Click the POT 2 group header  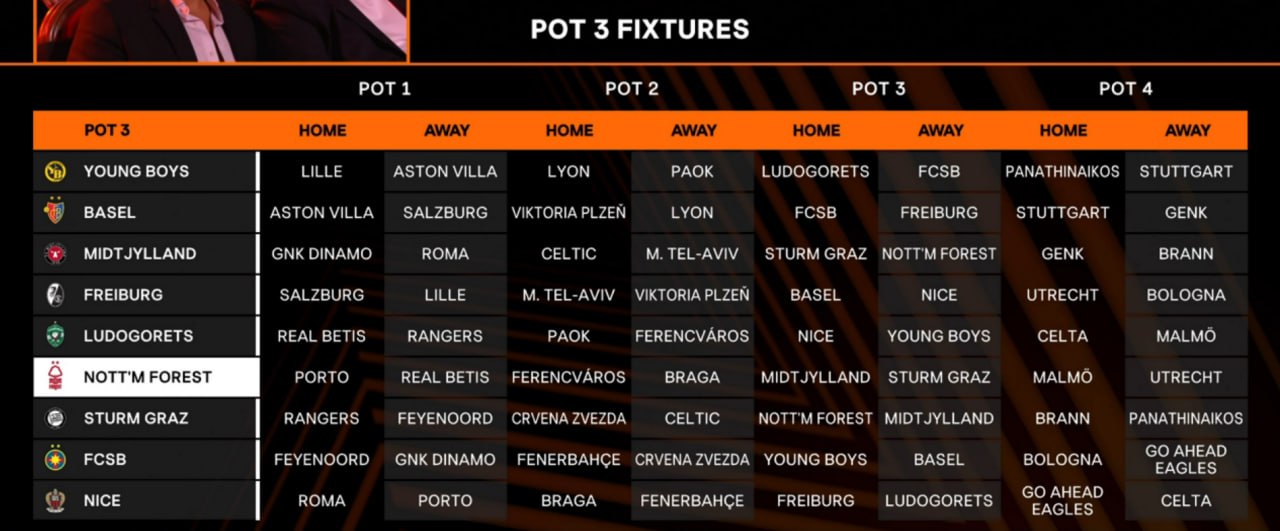631,89
